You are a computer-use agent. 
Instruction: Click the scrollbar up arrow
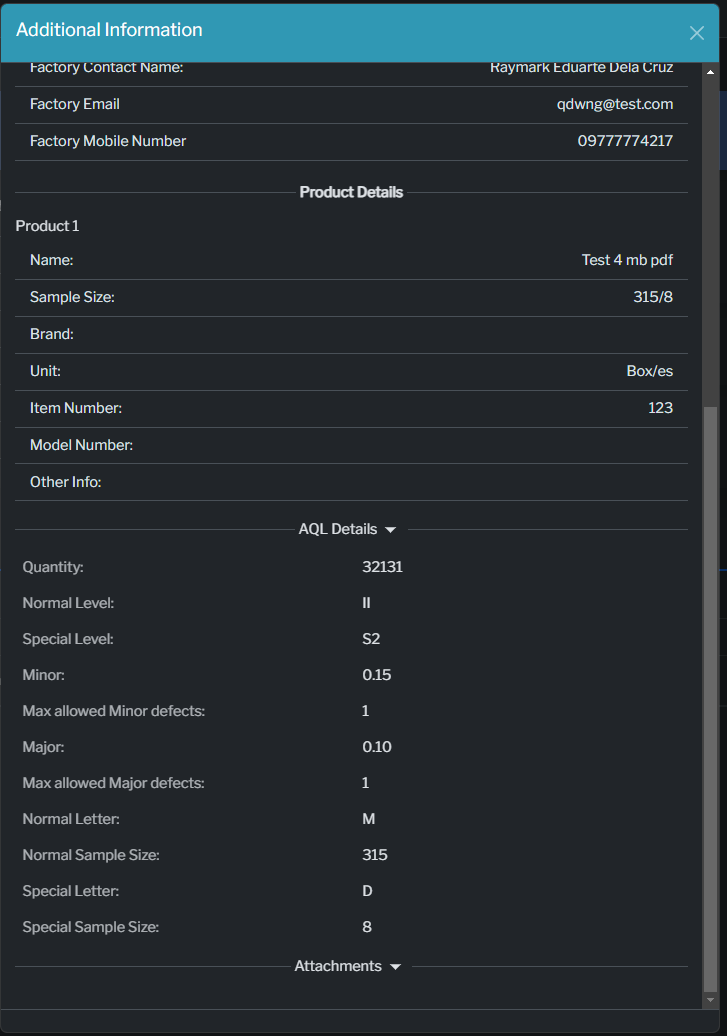[x=711, y=72]
